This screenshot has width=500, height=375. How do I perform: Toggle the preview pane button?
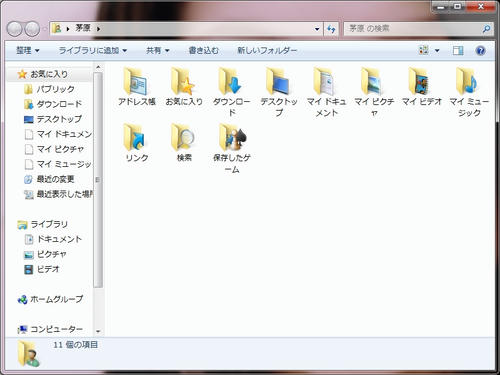(458, 51)
